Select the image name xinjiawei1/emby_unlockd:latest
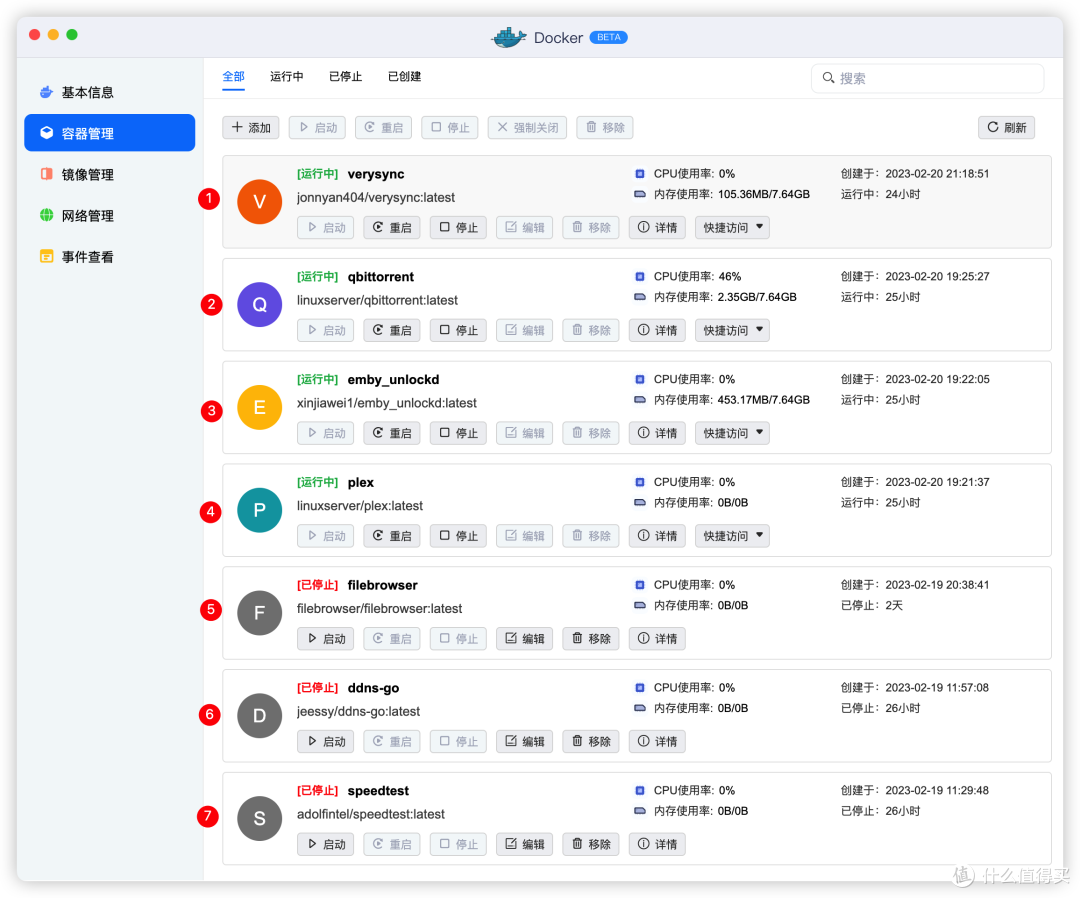 tap(387, 403)
